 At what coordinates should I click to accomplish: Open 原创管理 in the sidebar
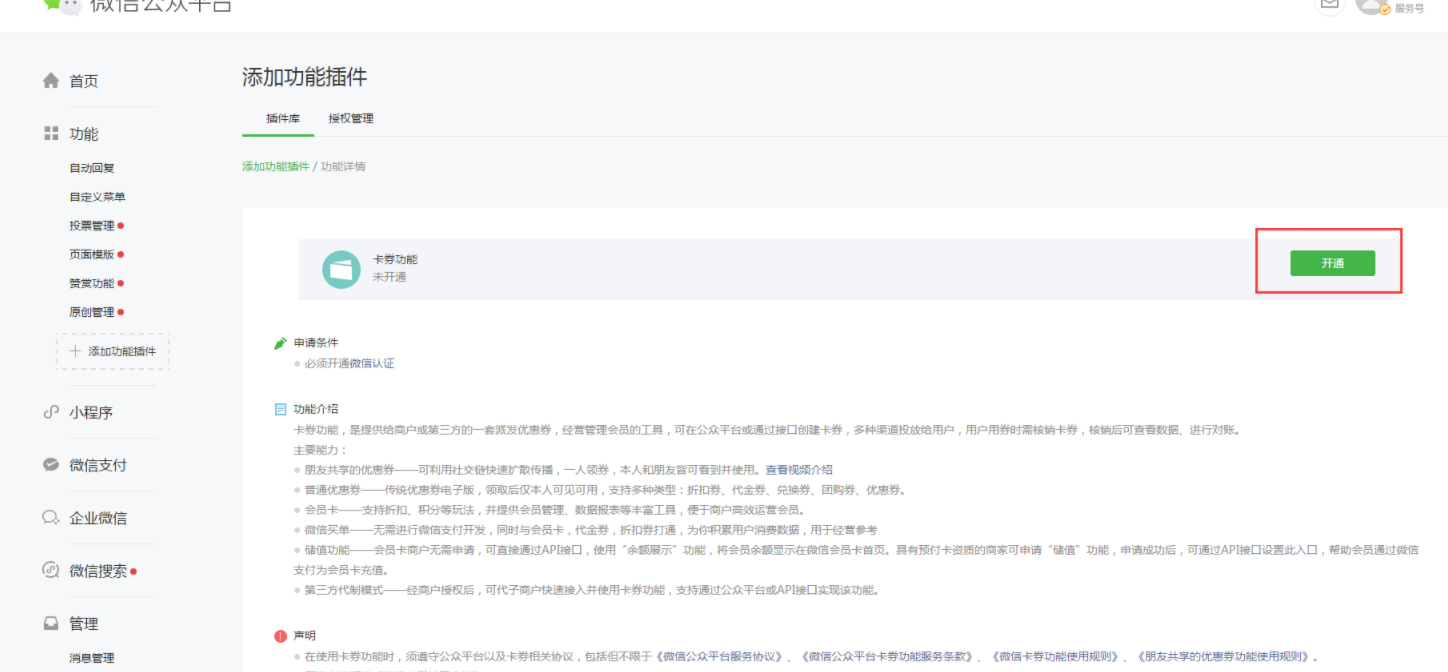point(92,312)
